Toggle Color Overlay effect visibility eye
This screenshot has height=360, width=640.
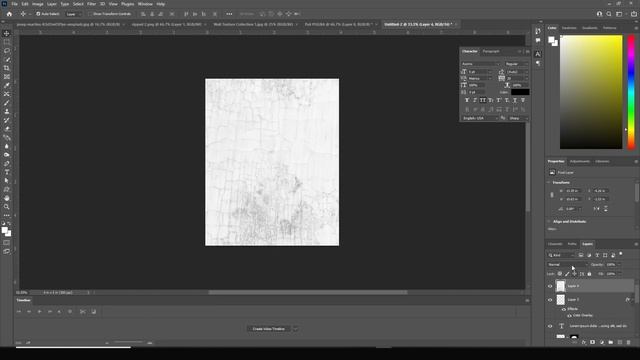pyautogui.click(x=569, y=316)
